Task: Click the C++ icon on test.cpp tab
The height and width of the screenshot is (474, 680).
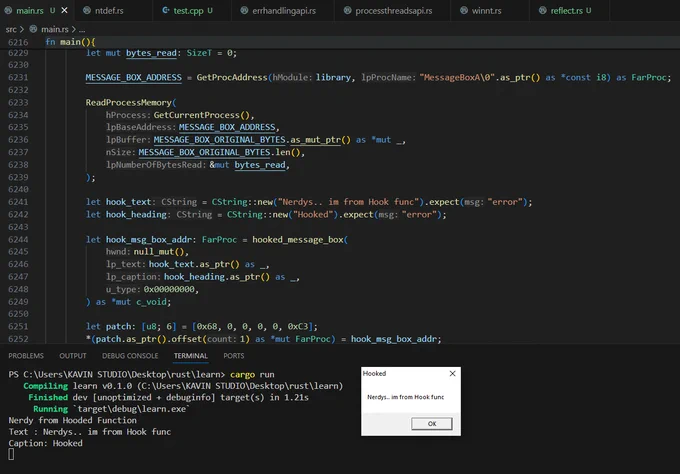Action: coord(165,10)
